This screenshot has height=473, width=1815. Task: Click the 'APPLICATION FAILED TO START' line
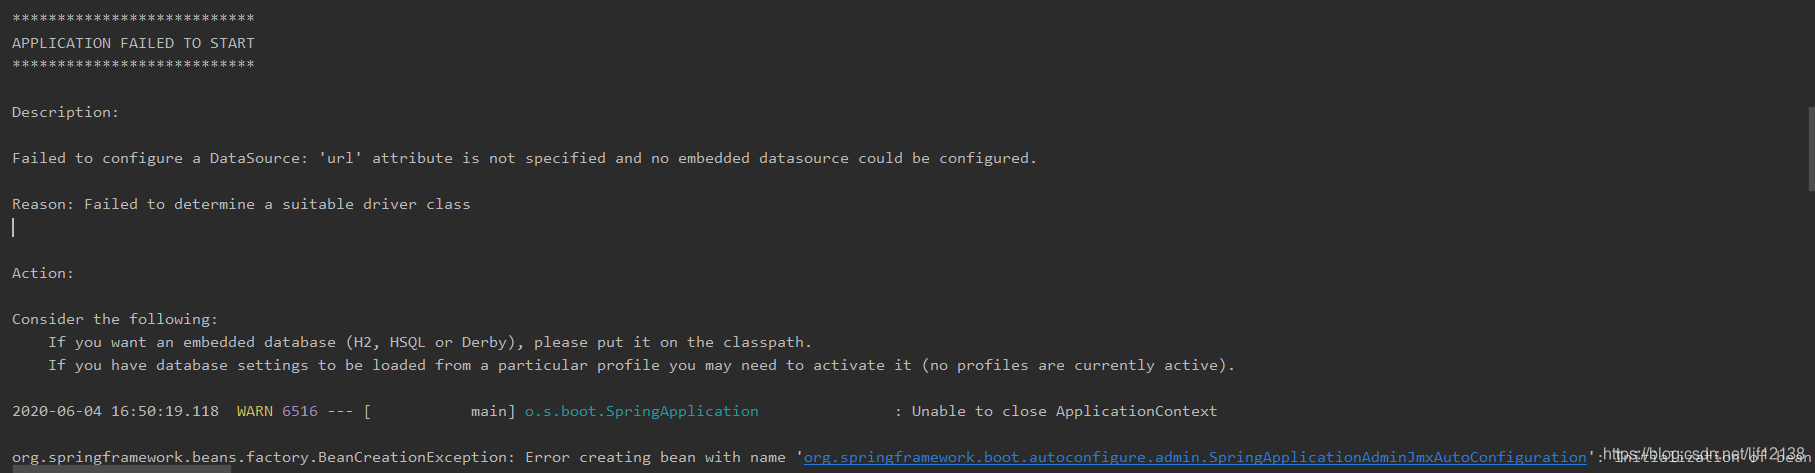click(133, 43)
